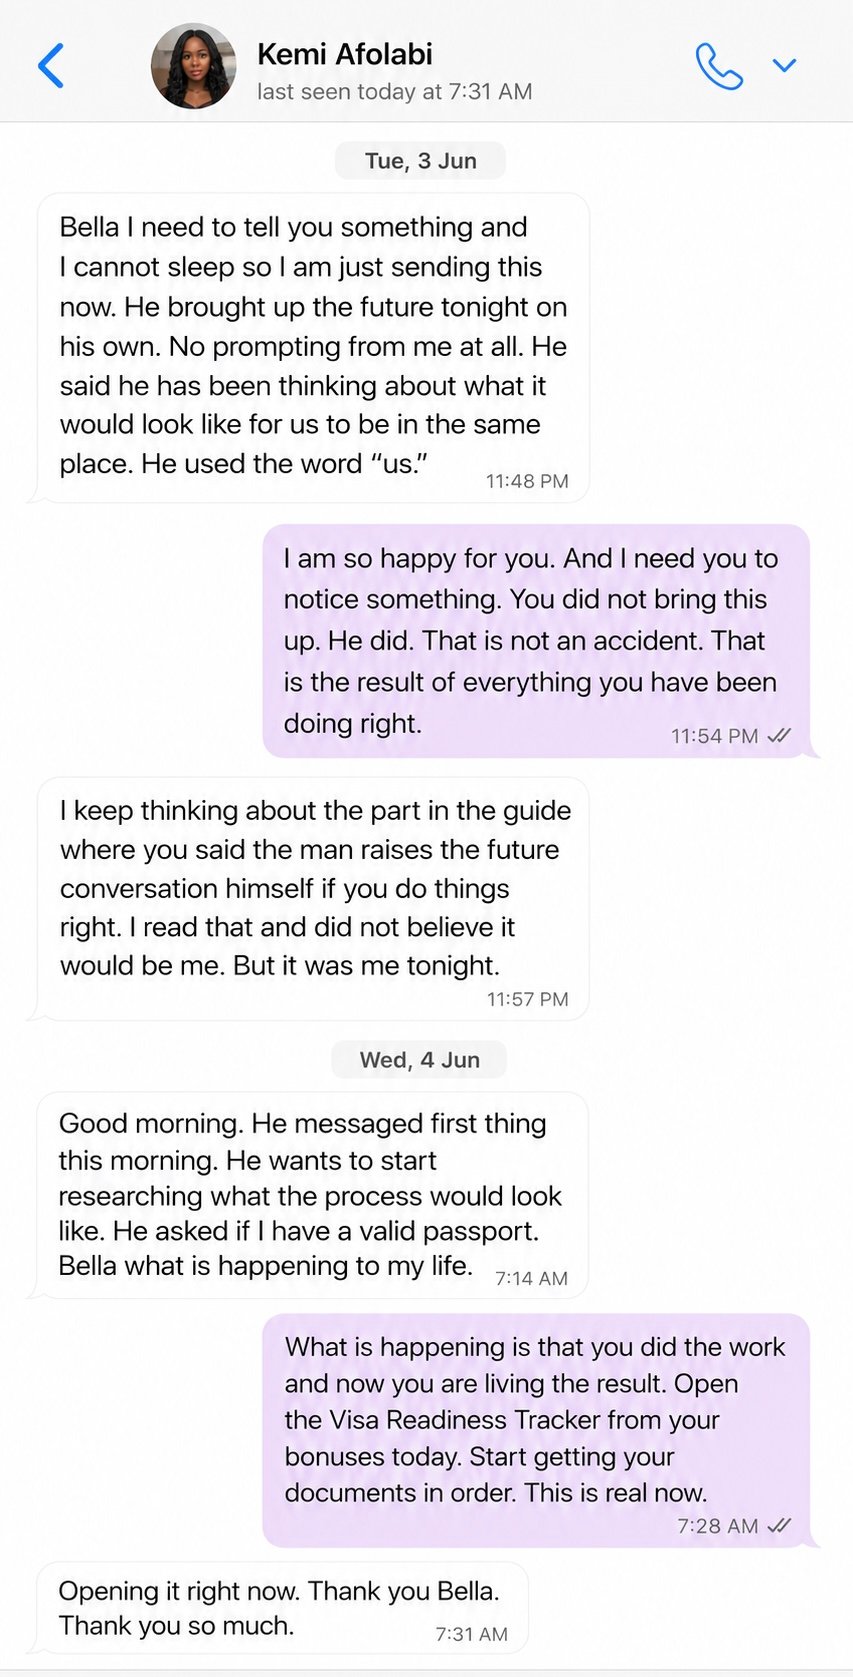Open contact info via Kemi Afolabi name
853x1677 pixels.
pyautogui.click(x=345, y=54)
